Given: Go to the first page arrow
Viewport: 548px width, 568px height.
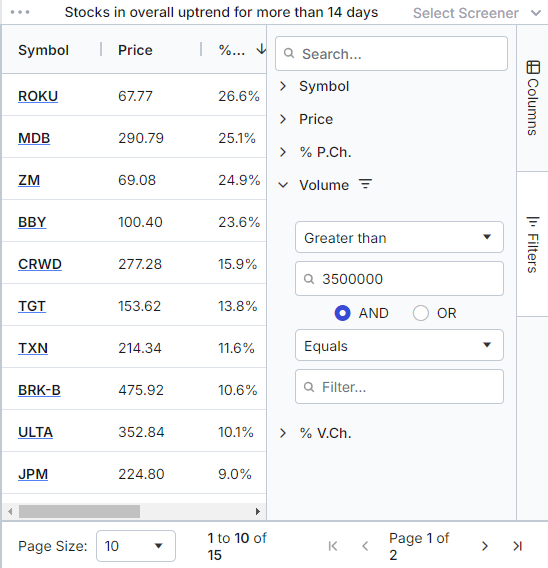Looking at the screenshot, I should pos(332,546).
